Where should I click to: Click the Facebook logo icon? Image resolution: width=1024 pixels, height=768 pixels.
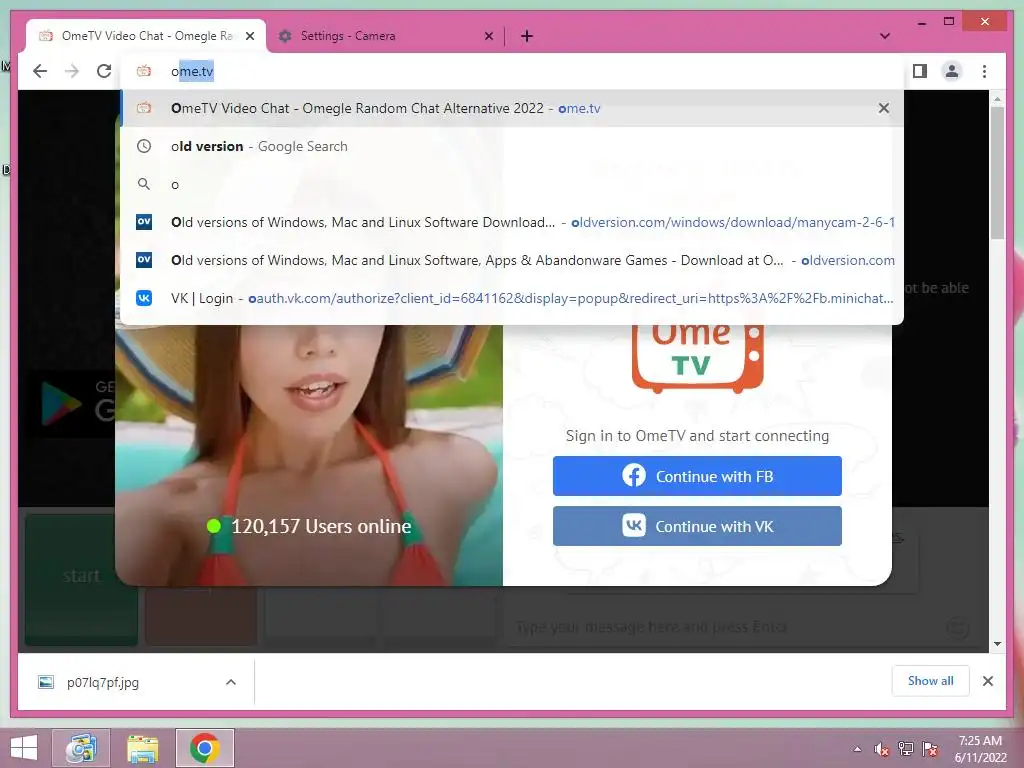click(633, 475)
